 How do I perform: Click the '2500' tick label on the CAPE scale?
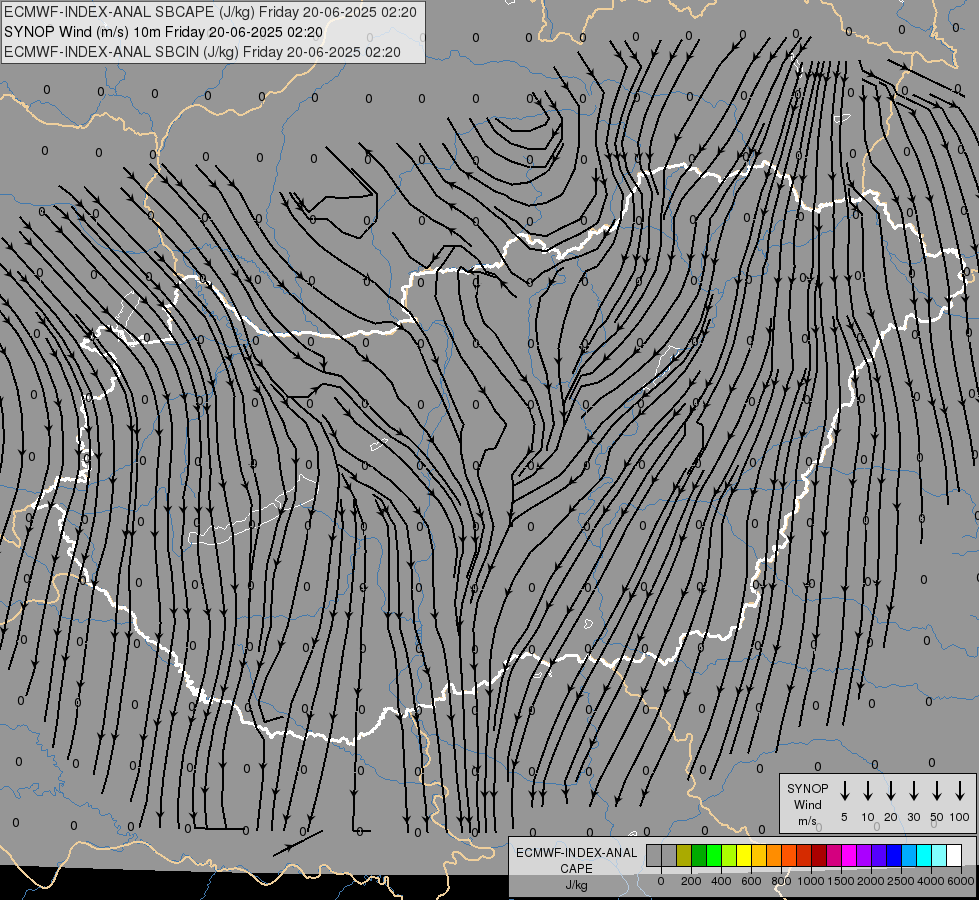901,881
